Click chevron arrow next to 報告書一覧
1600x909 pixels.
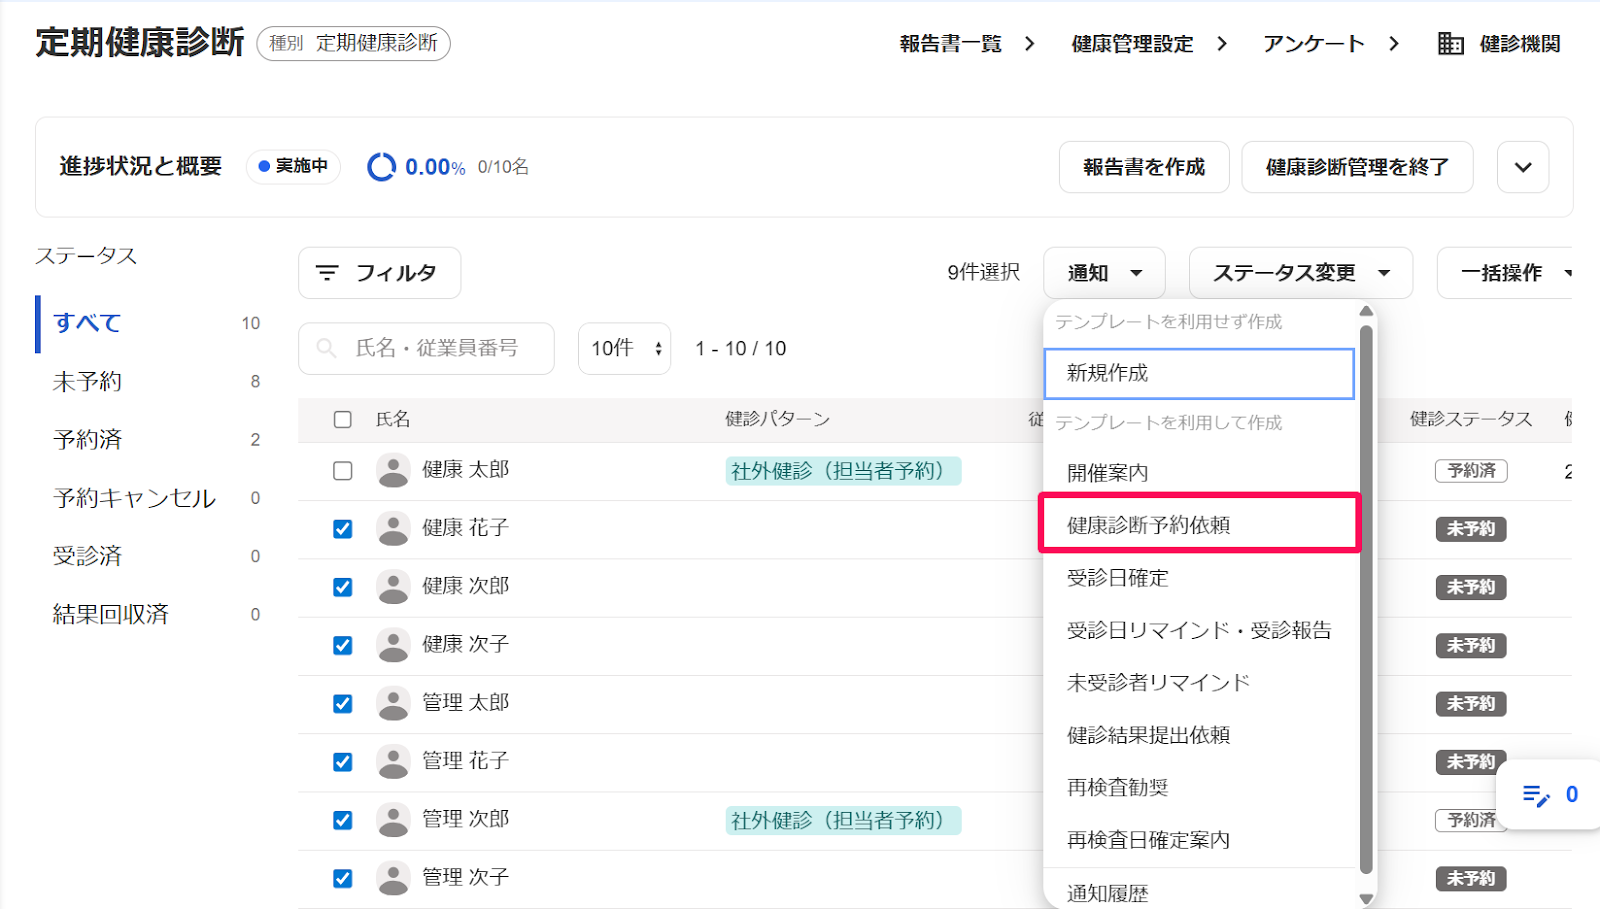coord(1030,44)
